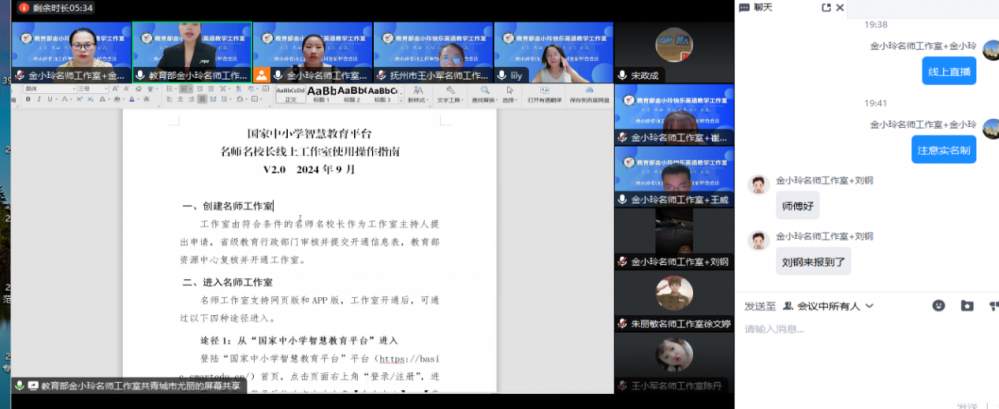Select the 王小军名师工作室陈丹 participant tile
999x409 pixels.
pos(674,362)
